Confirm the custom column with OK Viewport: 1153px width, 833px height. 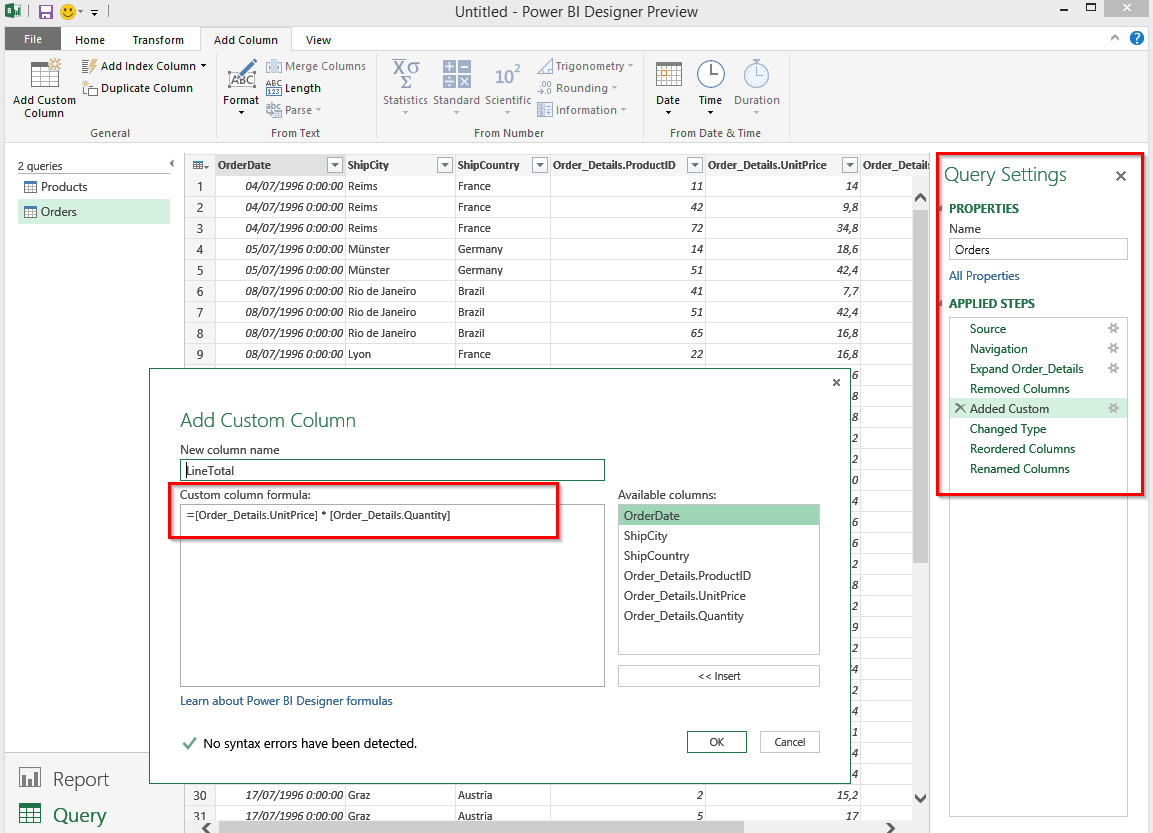717,742
